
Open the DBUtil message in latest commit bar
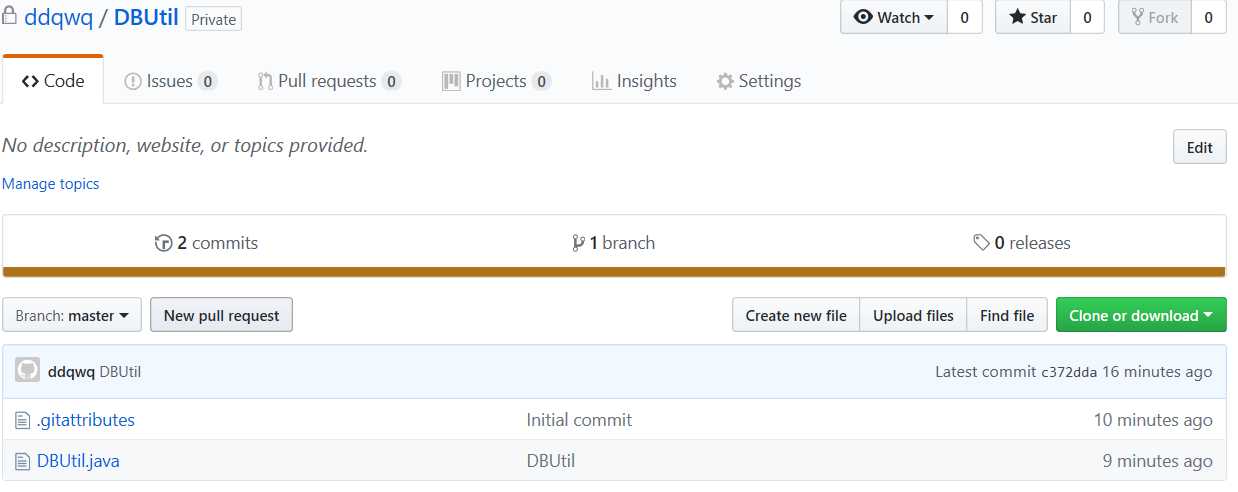tap(120, 372)
